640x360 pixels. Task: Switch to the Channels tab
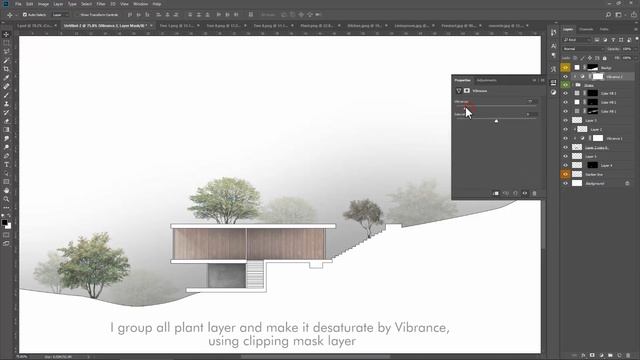pos(586,29)
